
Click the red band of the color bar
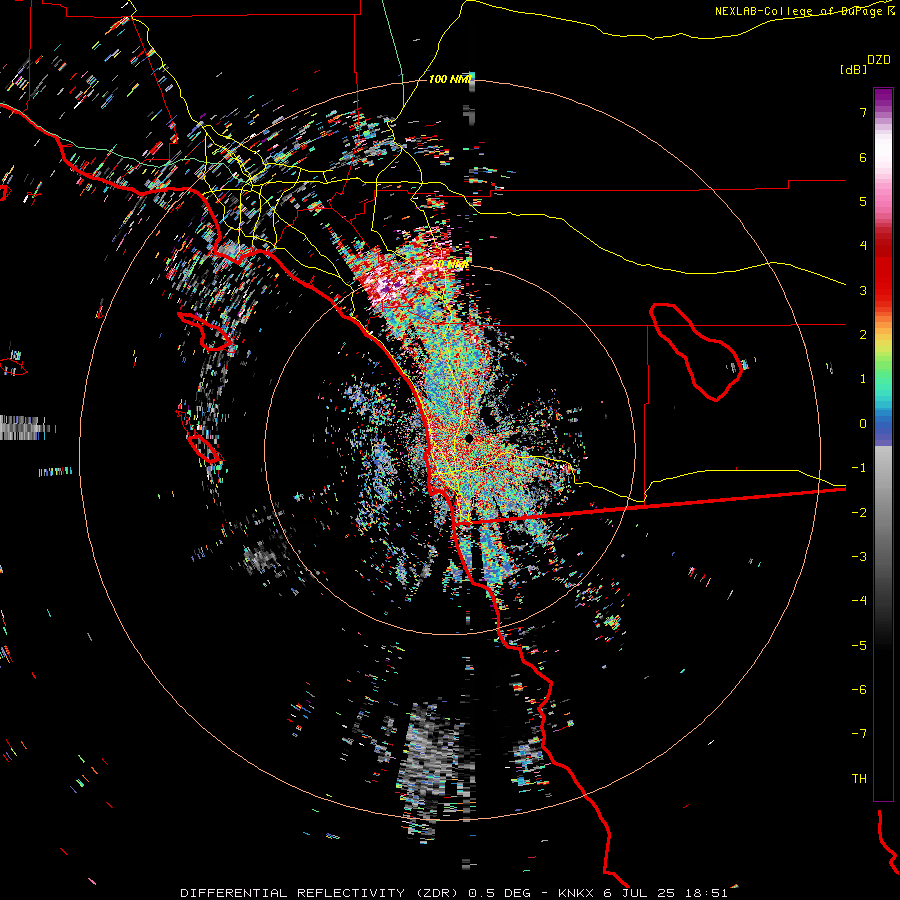coord(883,270)
